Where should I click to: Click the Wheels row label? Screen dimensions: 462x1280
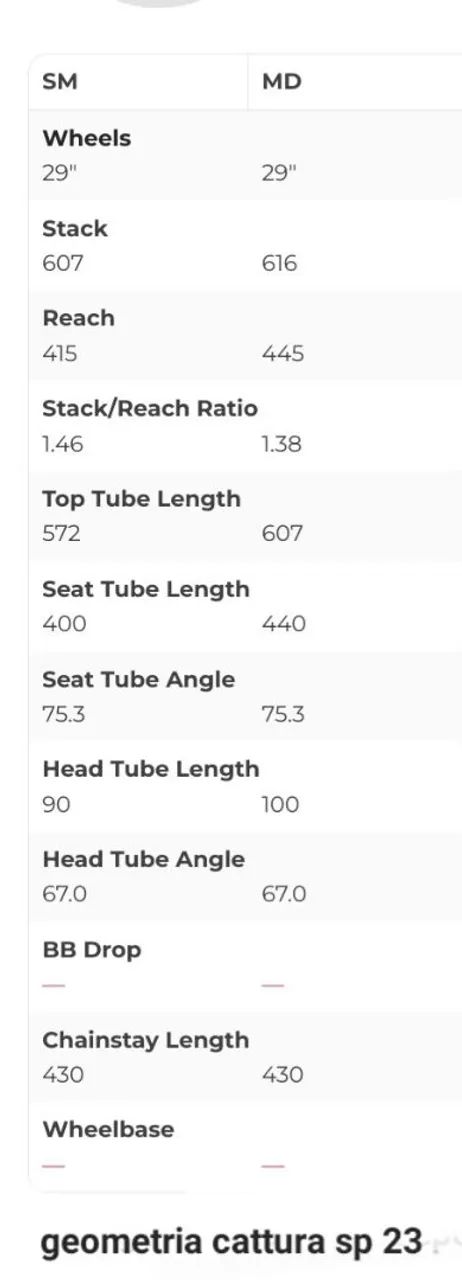pos(87,138)
